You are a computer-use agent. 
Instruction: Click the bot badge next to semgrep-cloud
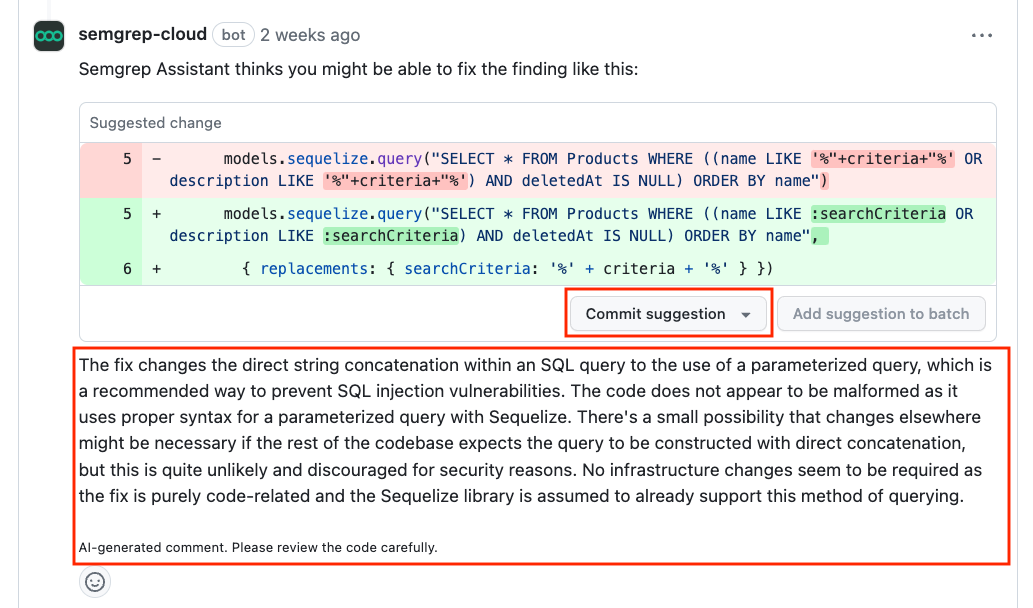(232, 34)
